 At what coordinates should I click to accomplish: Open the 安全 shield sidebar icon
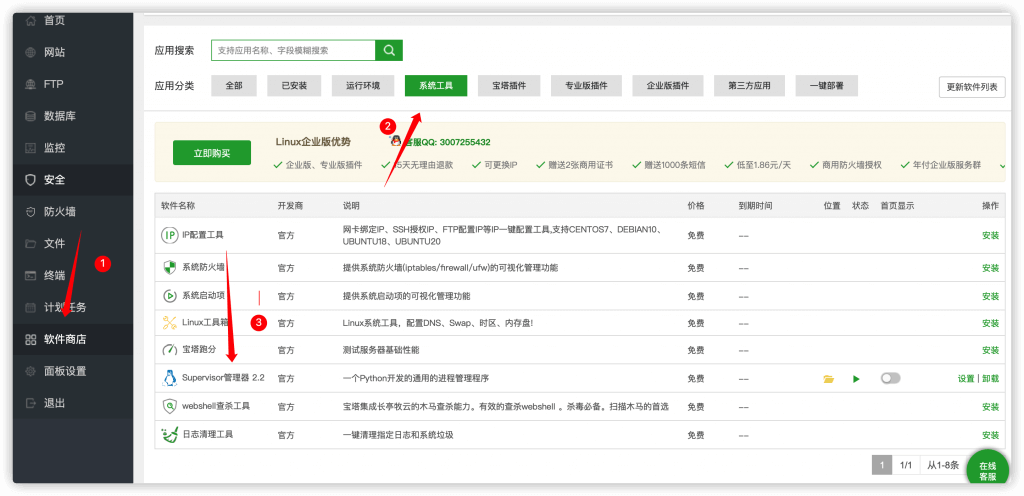click(30, 180)
